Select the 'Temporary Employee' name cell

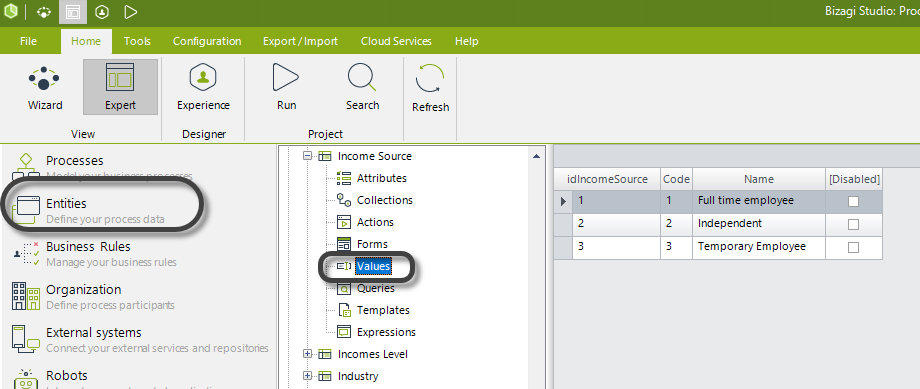(759, 247)
